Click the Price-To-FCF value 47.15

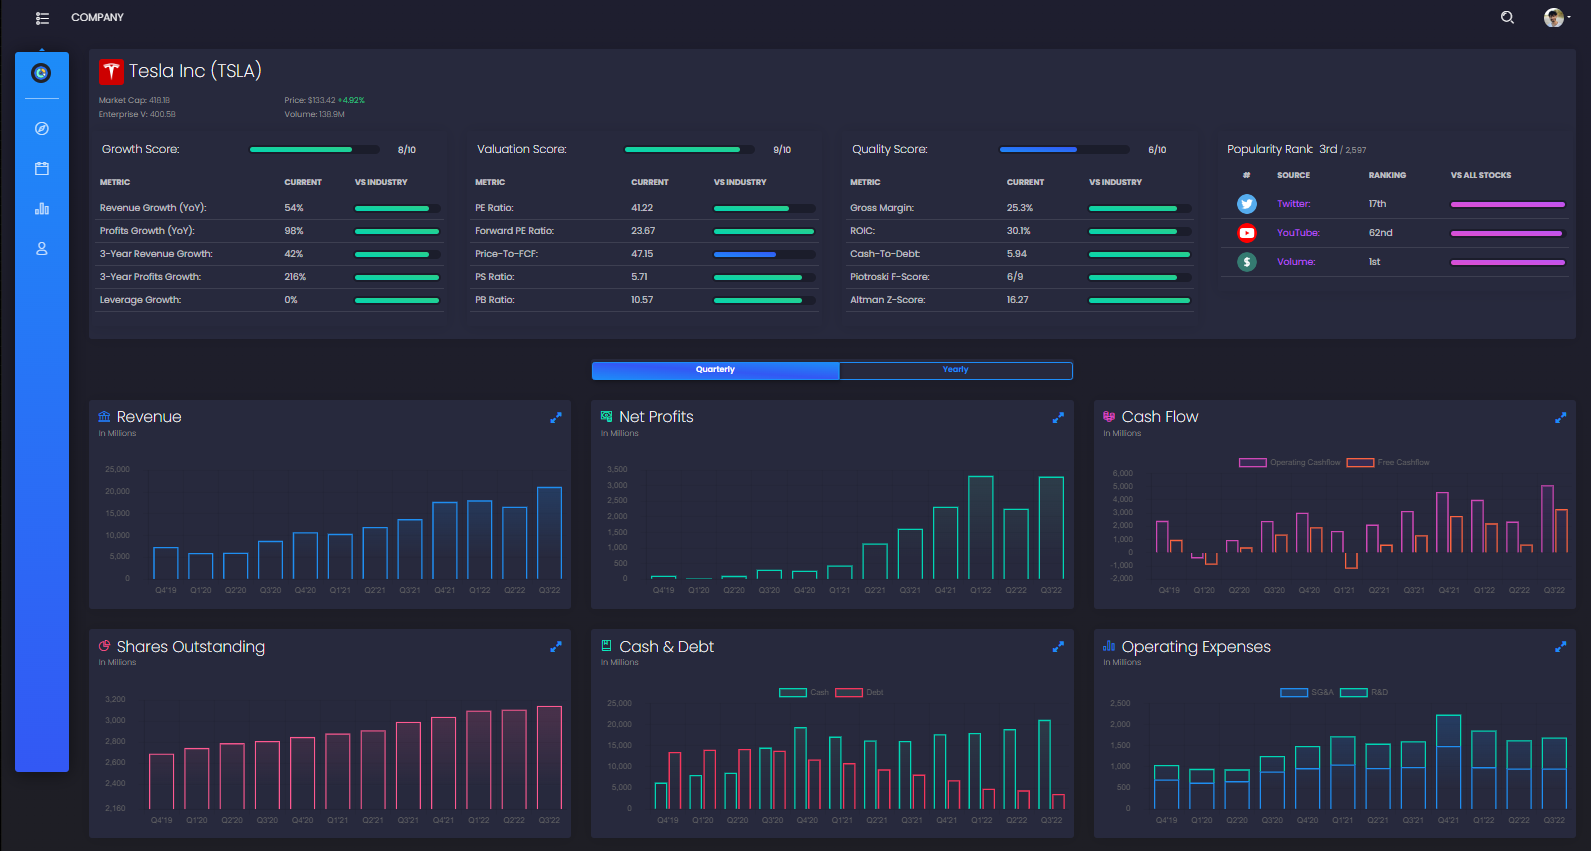click(642, 254)
